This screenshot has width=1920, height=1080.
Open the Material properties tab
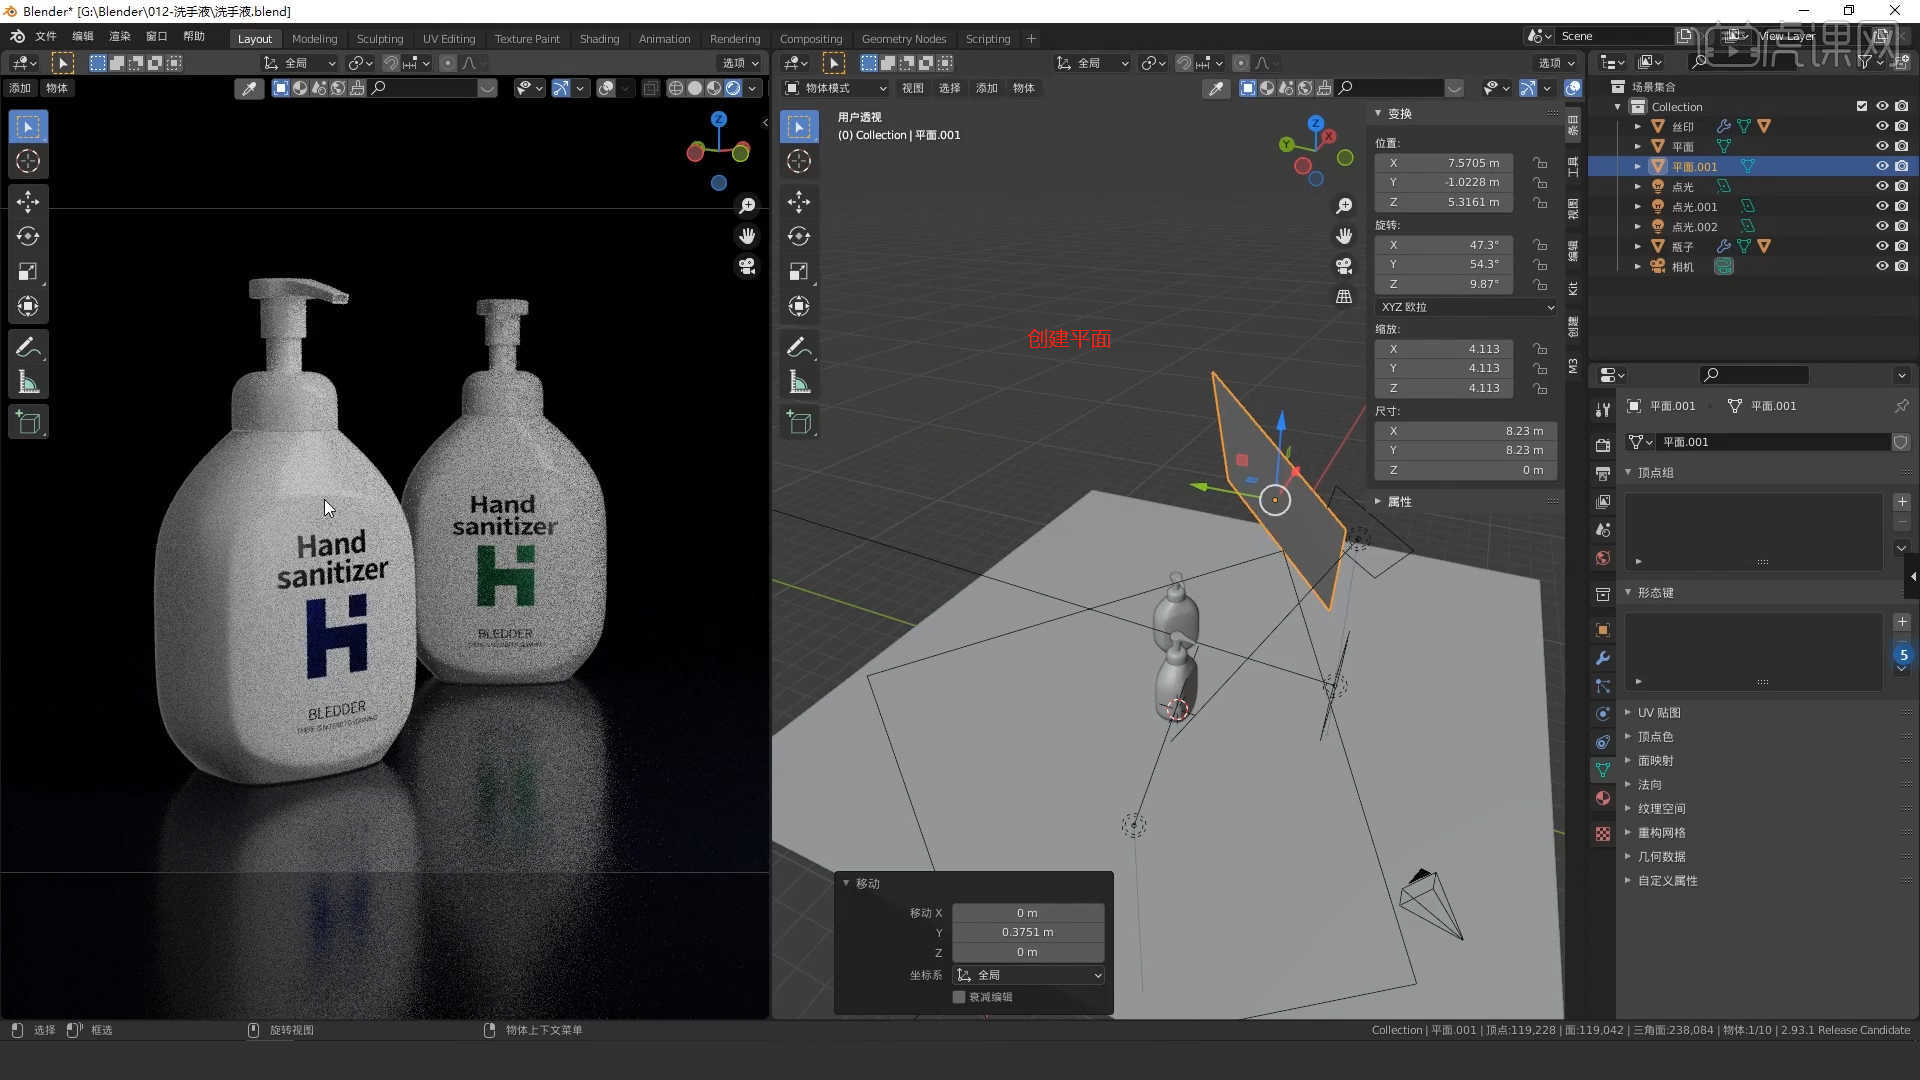tap(1603, 798)
